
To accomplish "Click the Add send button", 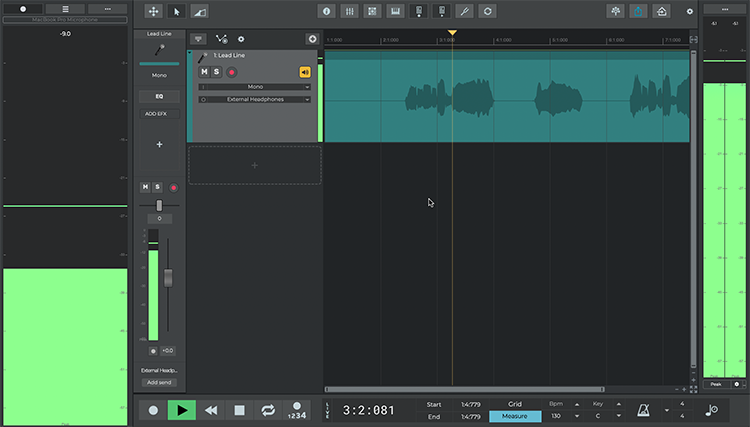I will tap(159, 382).
